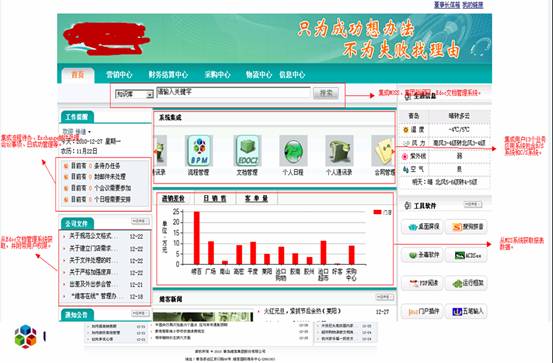Viewport: 553px width, 363px height.
Task: Click the 请输入关键字 search input field
Action: pos(233,92)
